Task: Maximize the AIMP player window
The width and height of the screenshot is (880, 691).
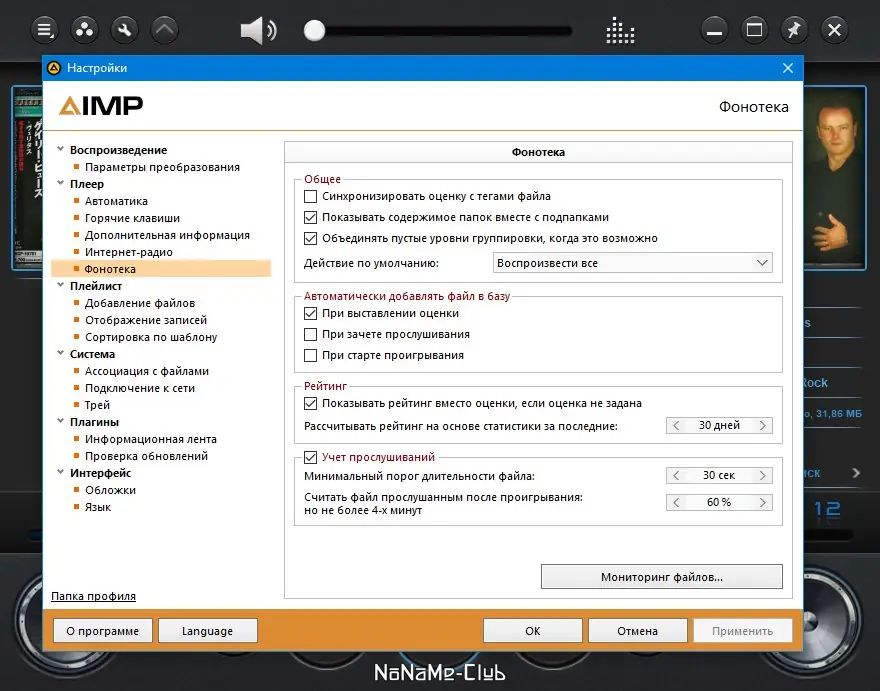Action: click(x=754, y=30)
